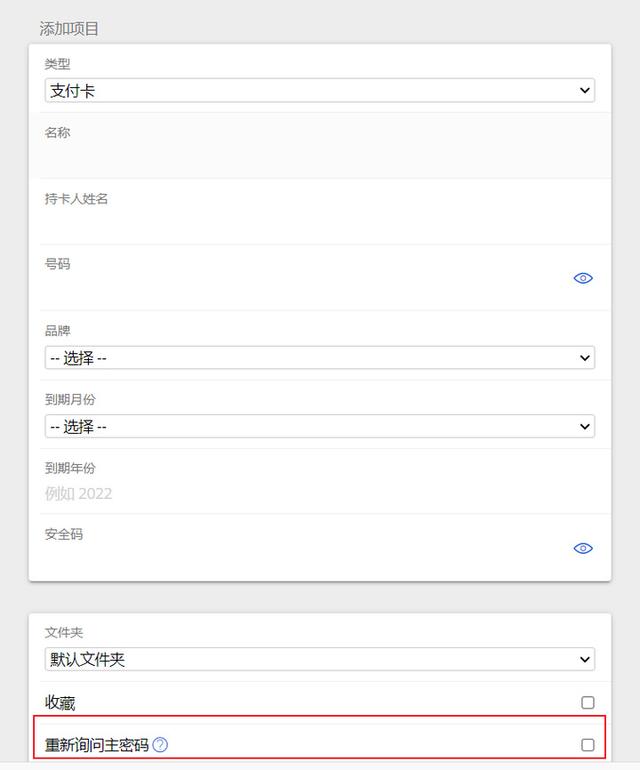The width and height of the screenshot is (640, 770).
Task: Show the card number via 号码 eye icon
Action: coord(583,278)
